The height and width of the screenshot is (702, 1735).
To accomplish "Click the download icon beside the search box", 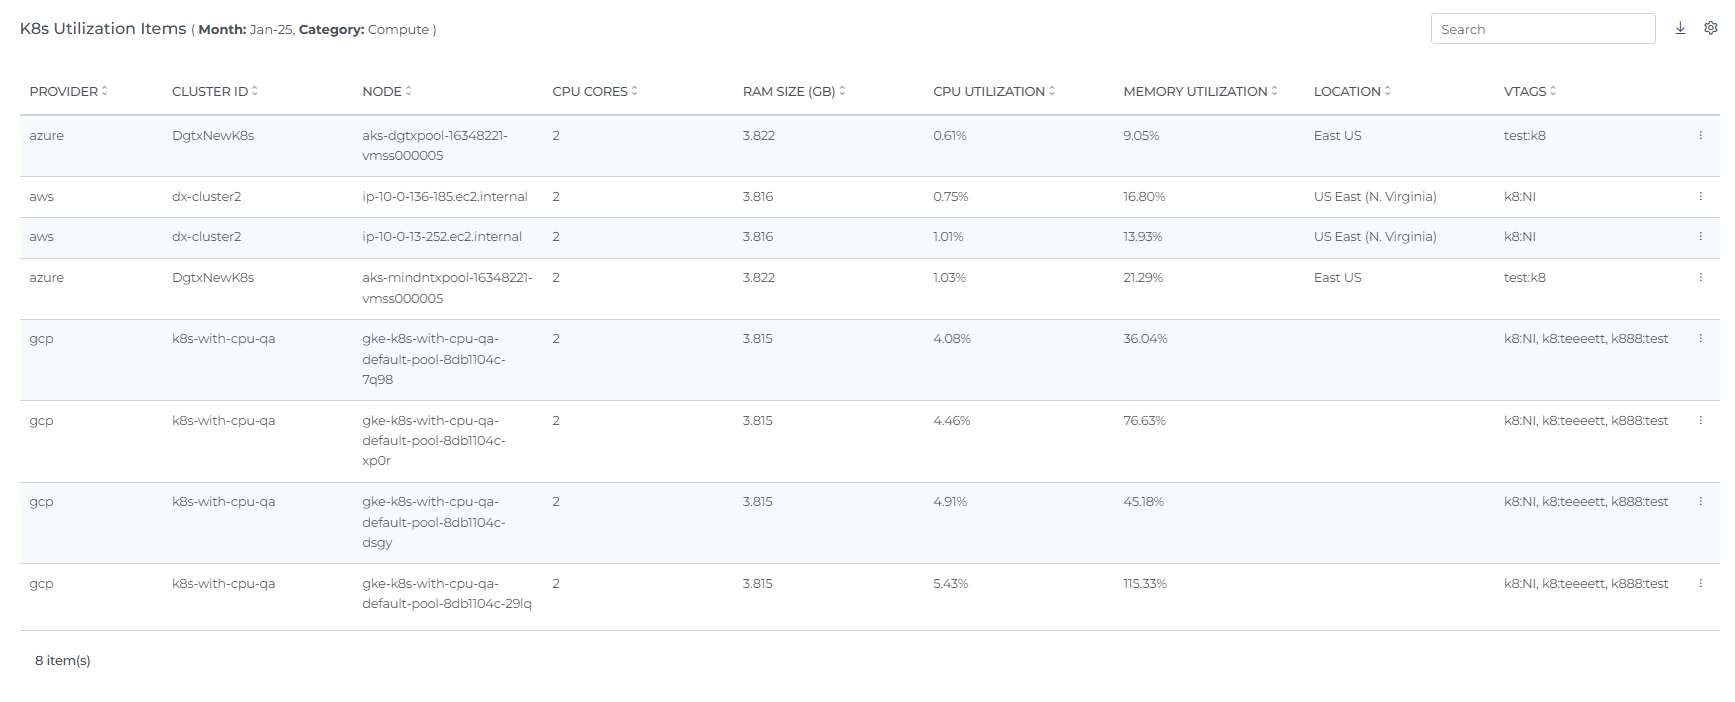I will pos(1680,28).
